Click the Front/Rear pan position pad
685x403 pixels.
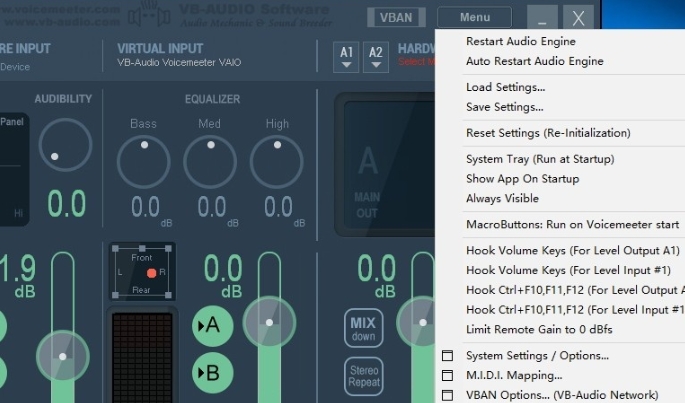(x=142, y=272)
